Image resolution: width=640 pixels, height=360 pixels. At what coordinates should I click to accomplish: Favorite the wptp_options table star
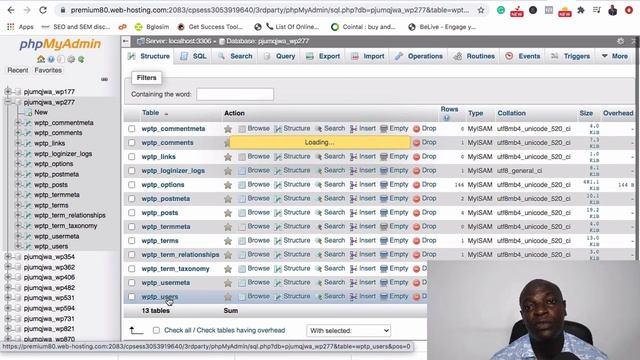pos(228,185)
